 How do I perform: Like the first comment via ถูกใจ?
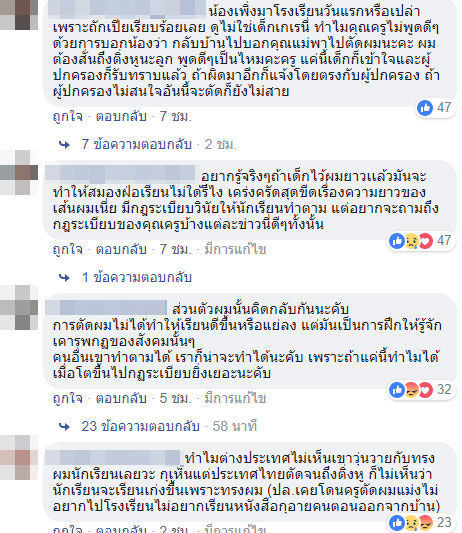(68, 117)
